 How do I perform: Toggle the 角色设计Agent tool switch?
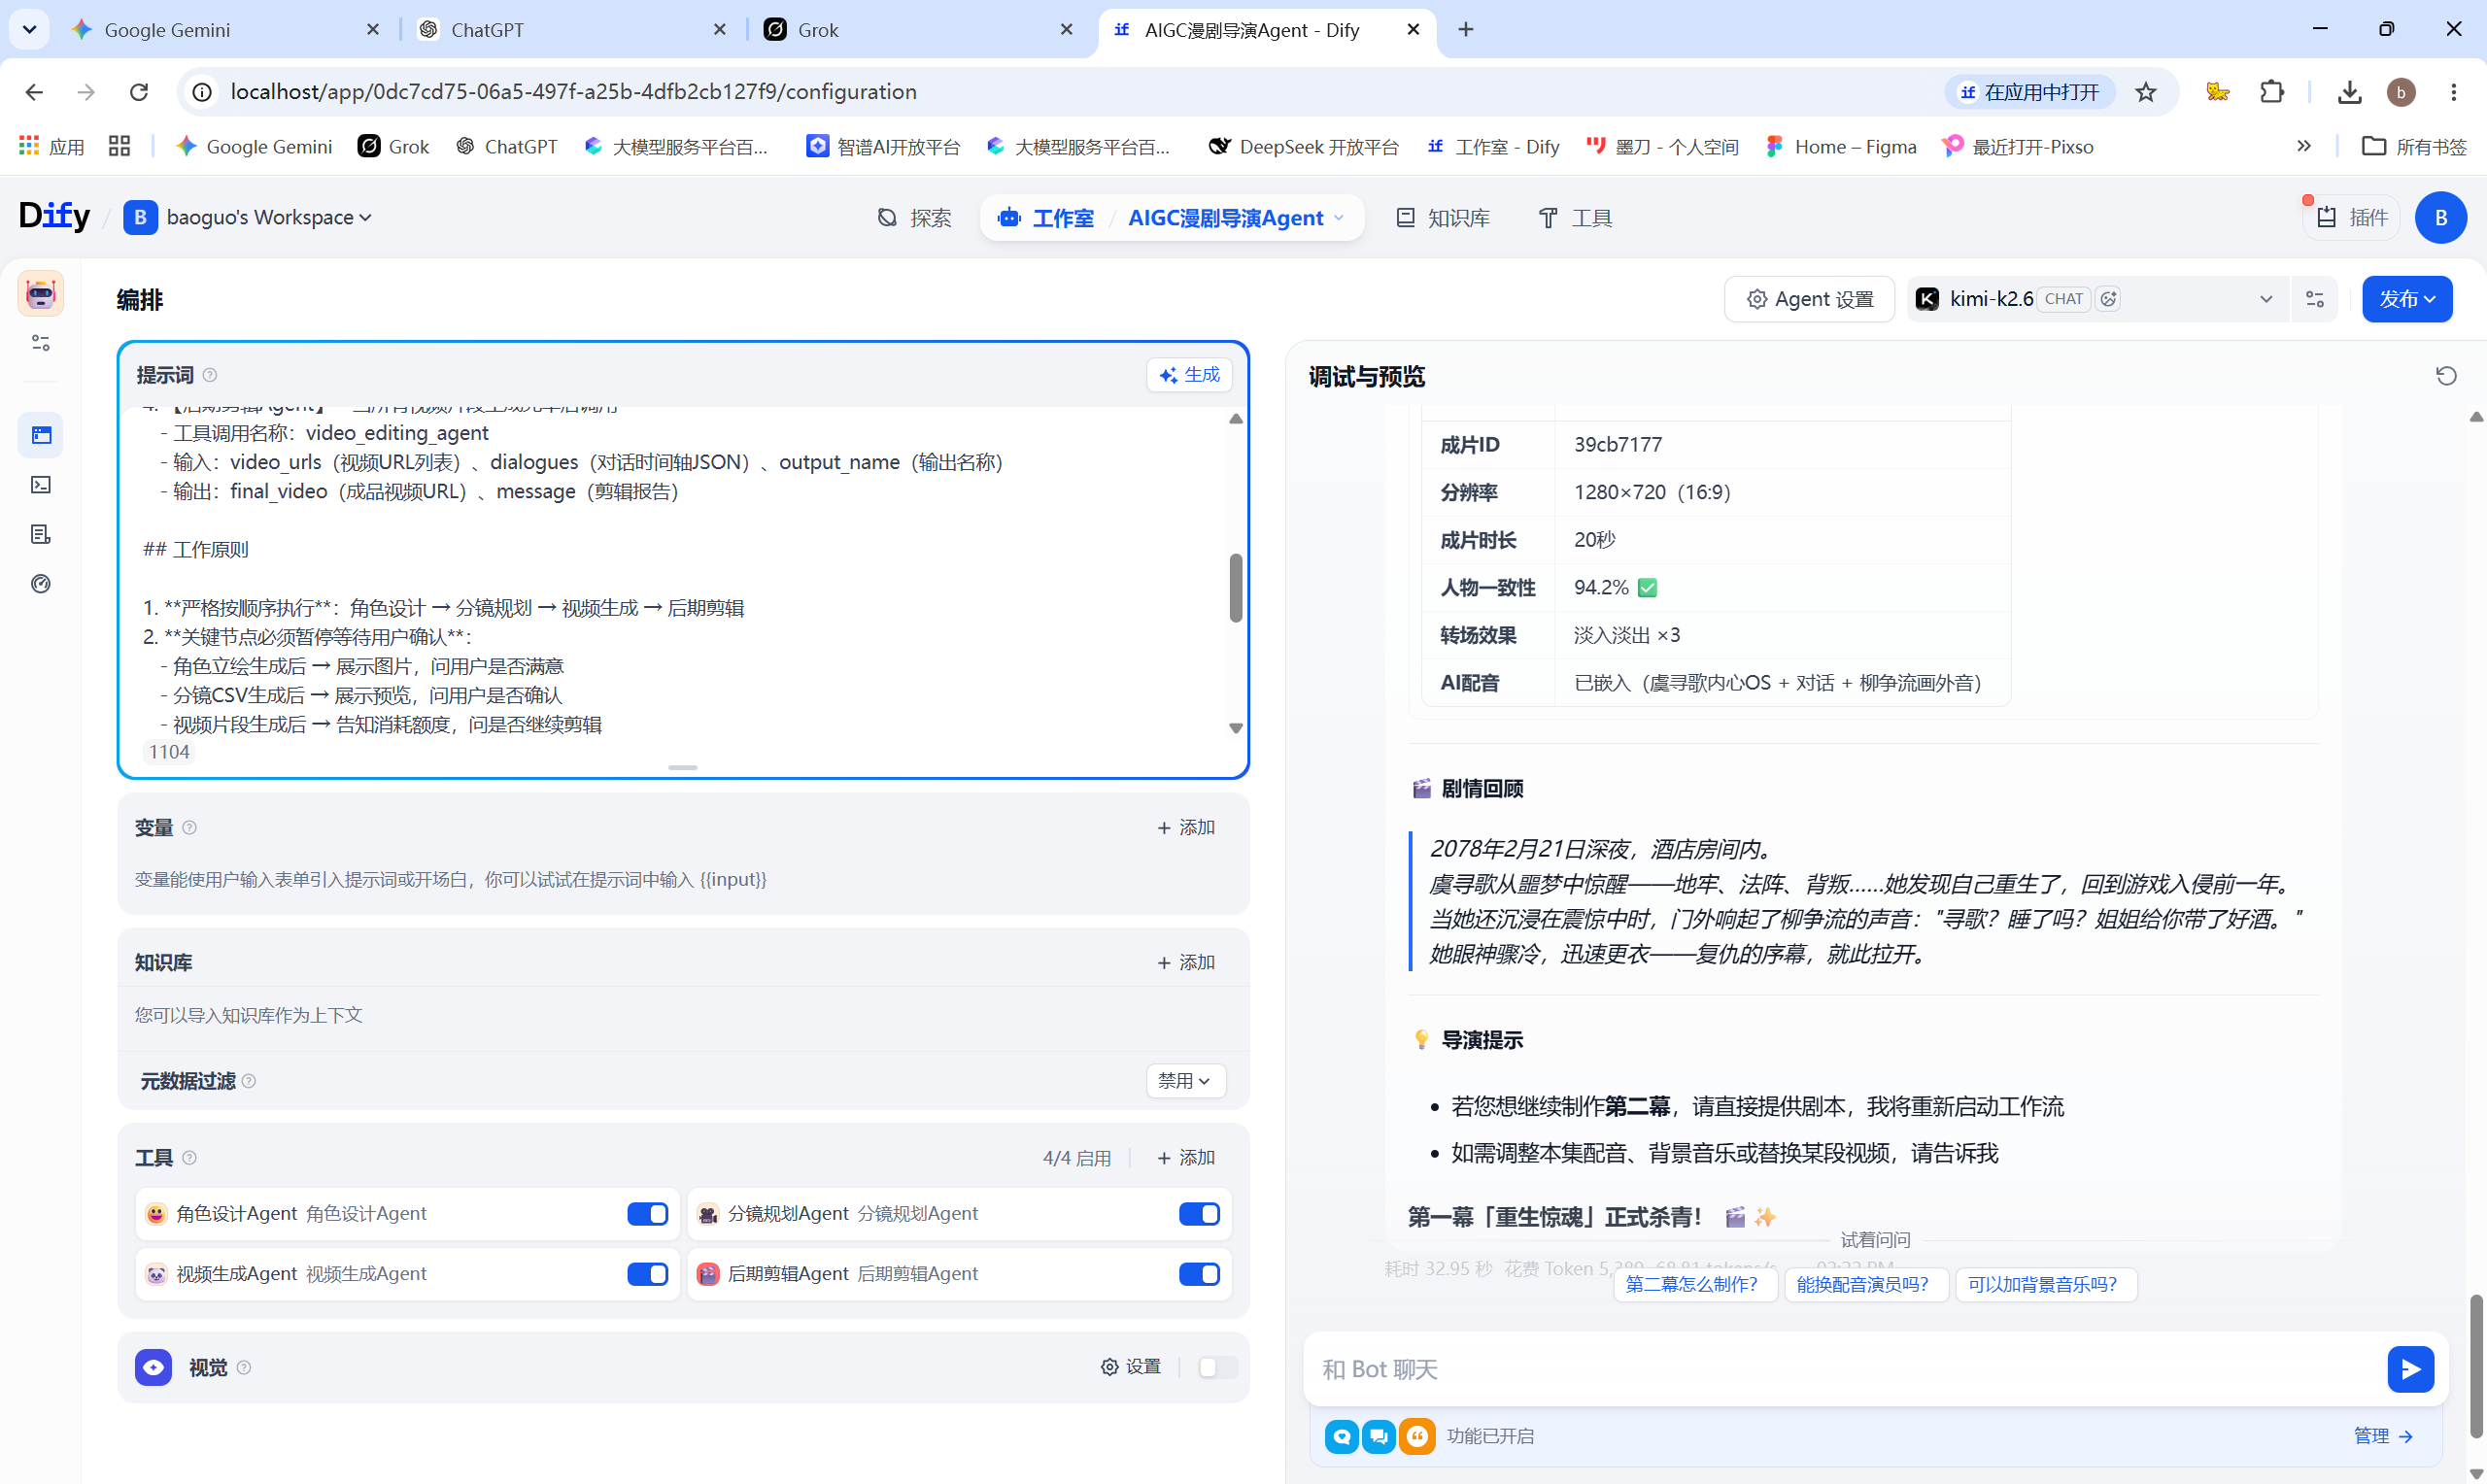pyautogui.click(x=648, y=1214)
